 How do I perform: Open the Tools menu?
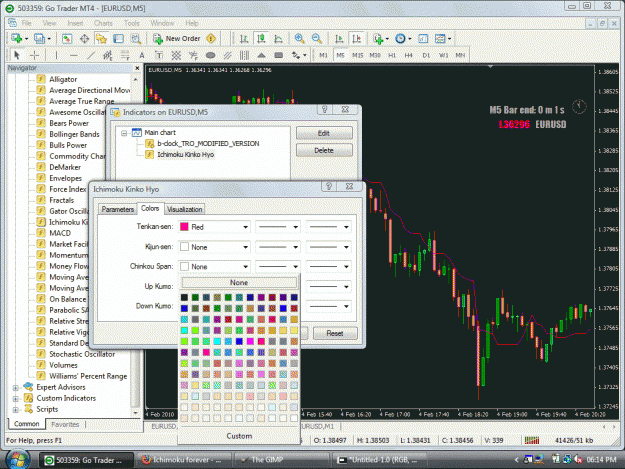pyautogui.click(x=132, y=23)
